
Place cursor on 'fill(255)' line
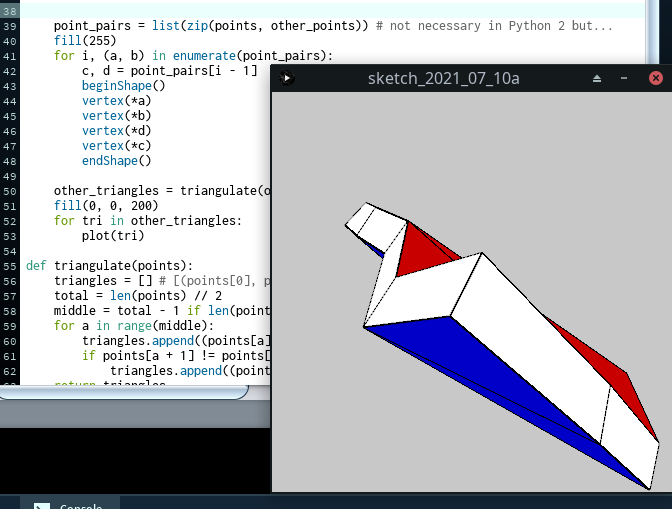coord(85,41)
